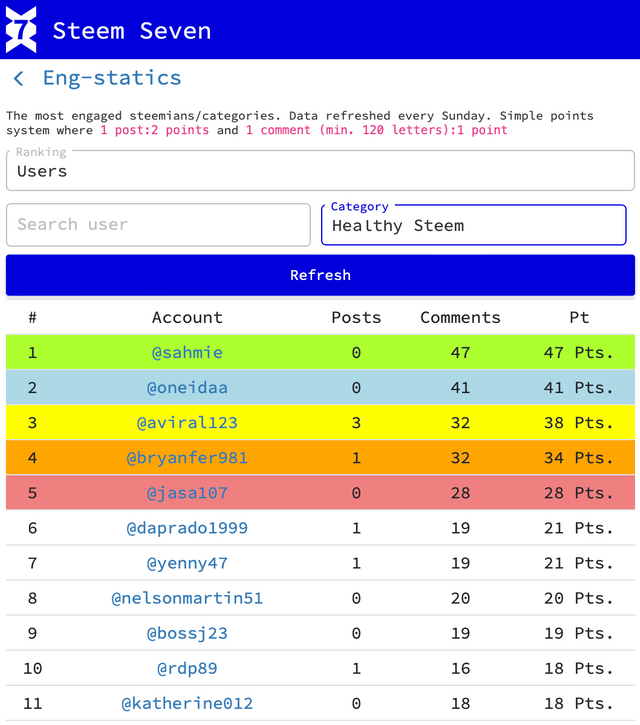Click rank number 11 in the table
The height and width of the screenshot is (725, 640).
32,704
